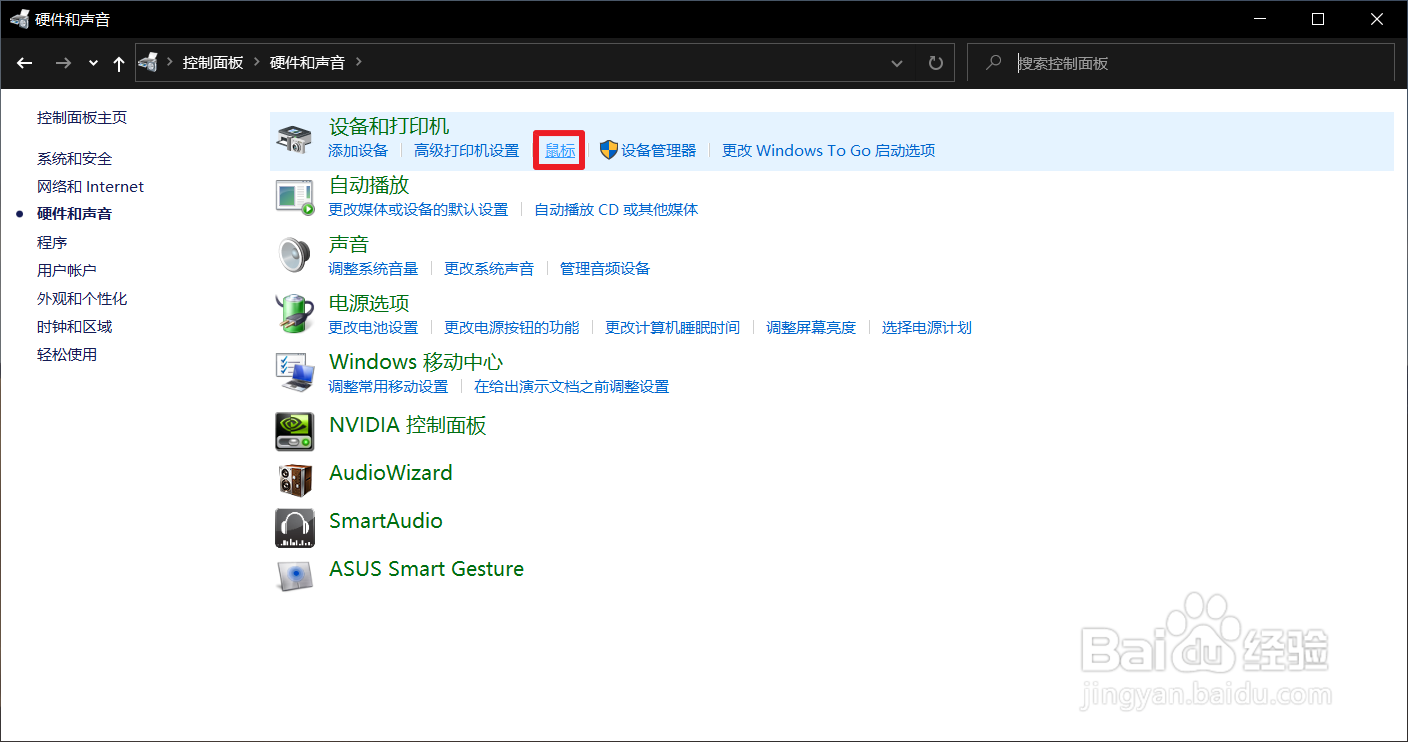Click 更改媒体或设备的默认设置 link

tap(418, 210)
